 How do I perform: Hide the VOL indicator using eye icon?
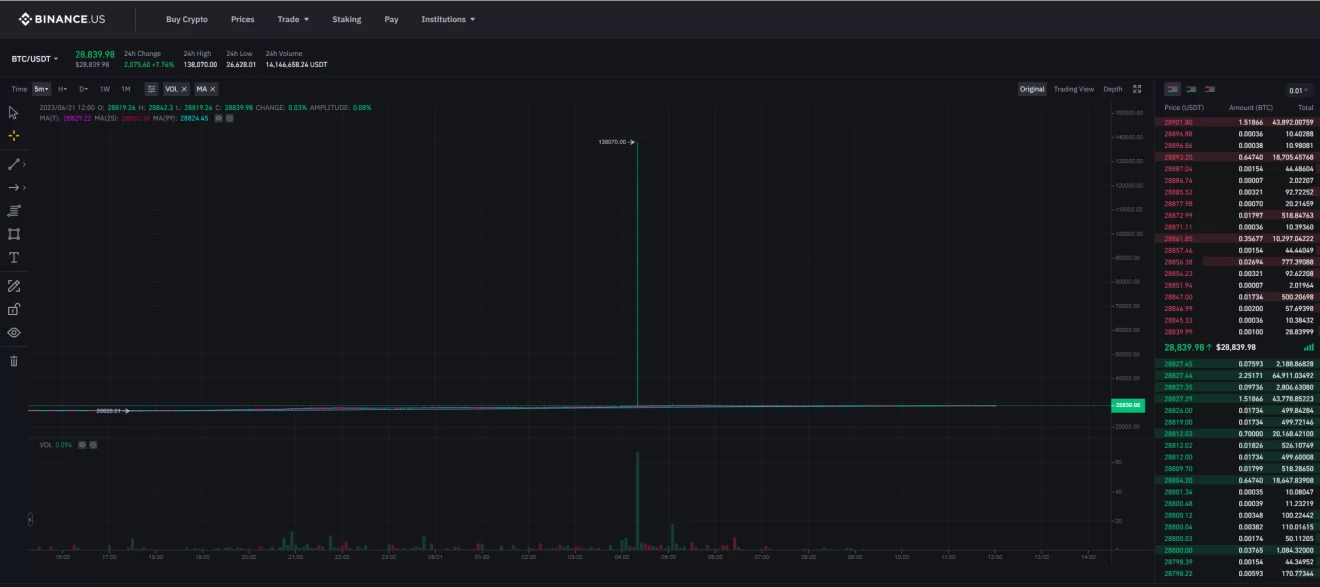pyautogui.click(x=82, y=444)
